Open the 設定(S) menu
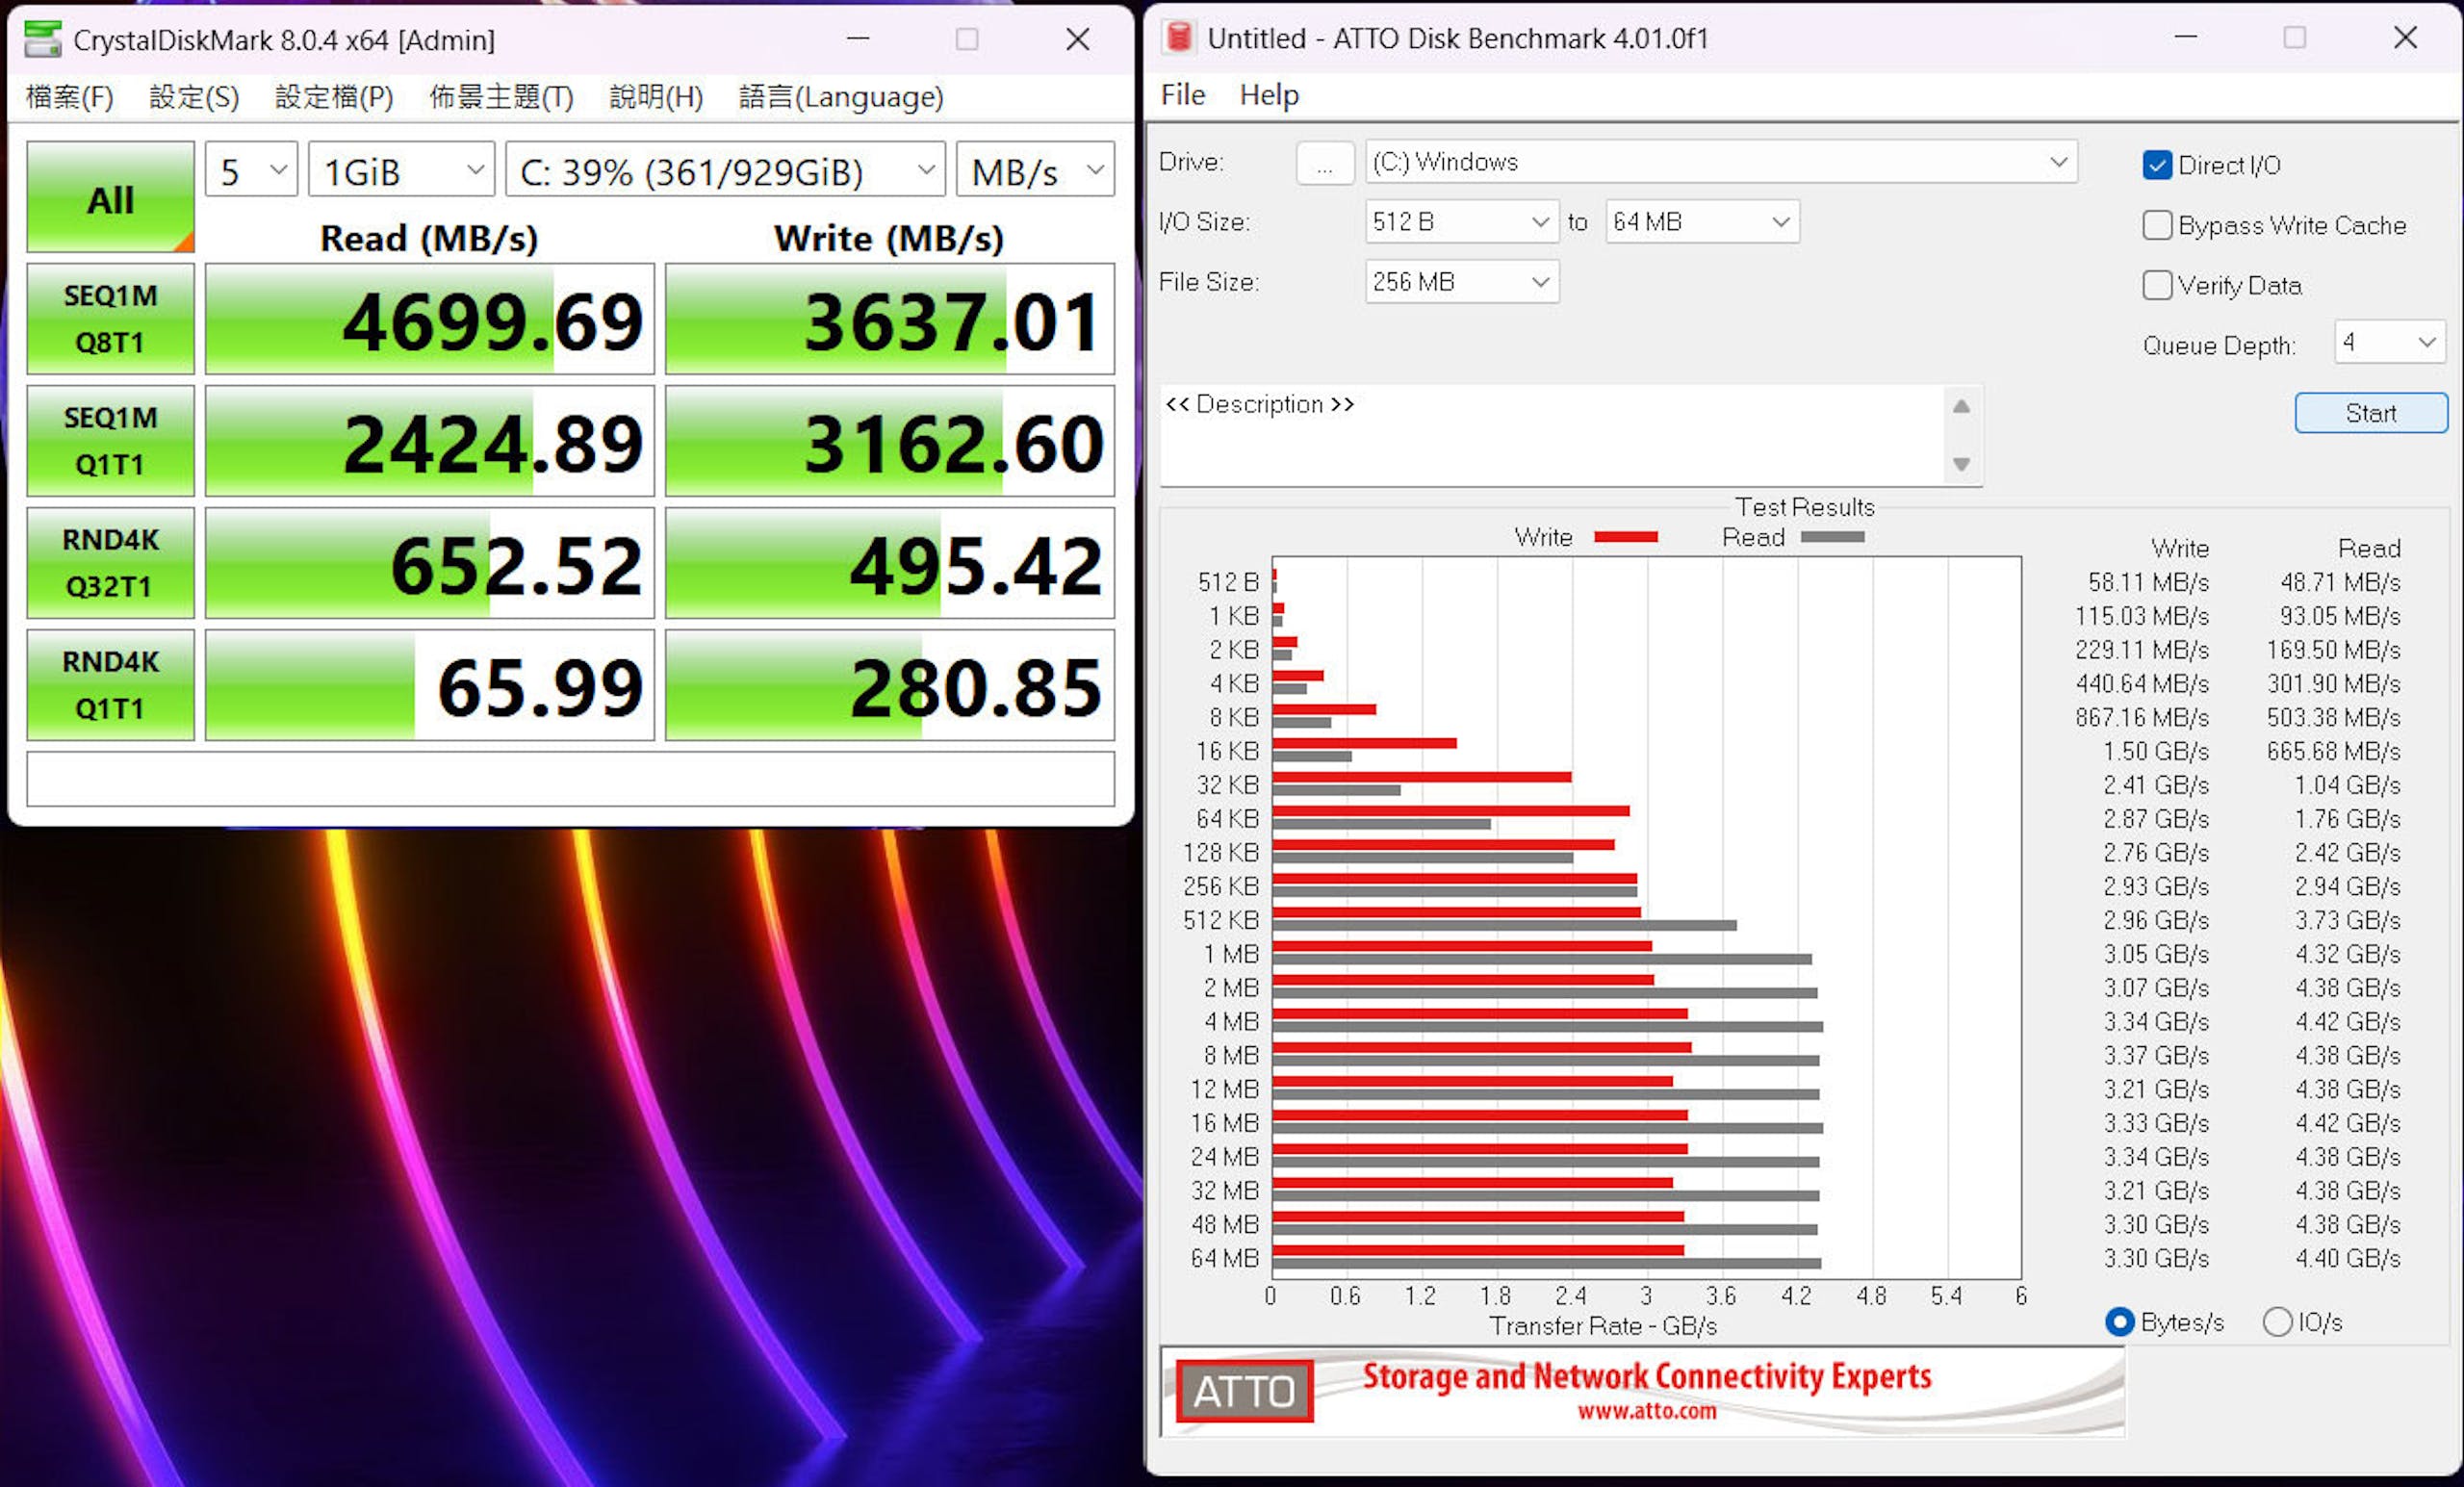 pyautogui.click(x=194, y=97)
